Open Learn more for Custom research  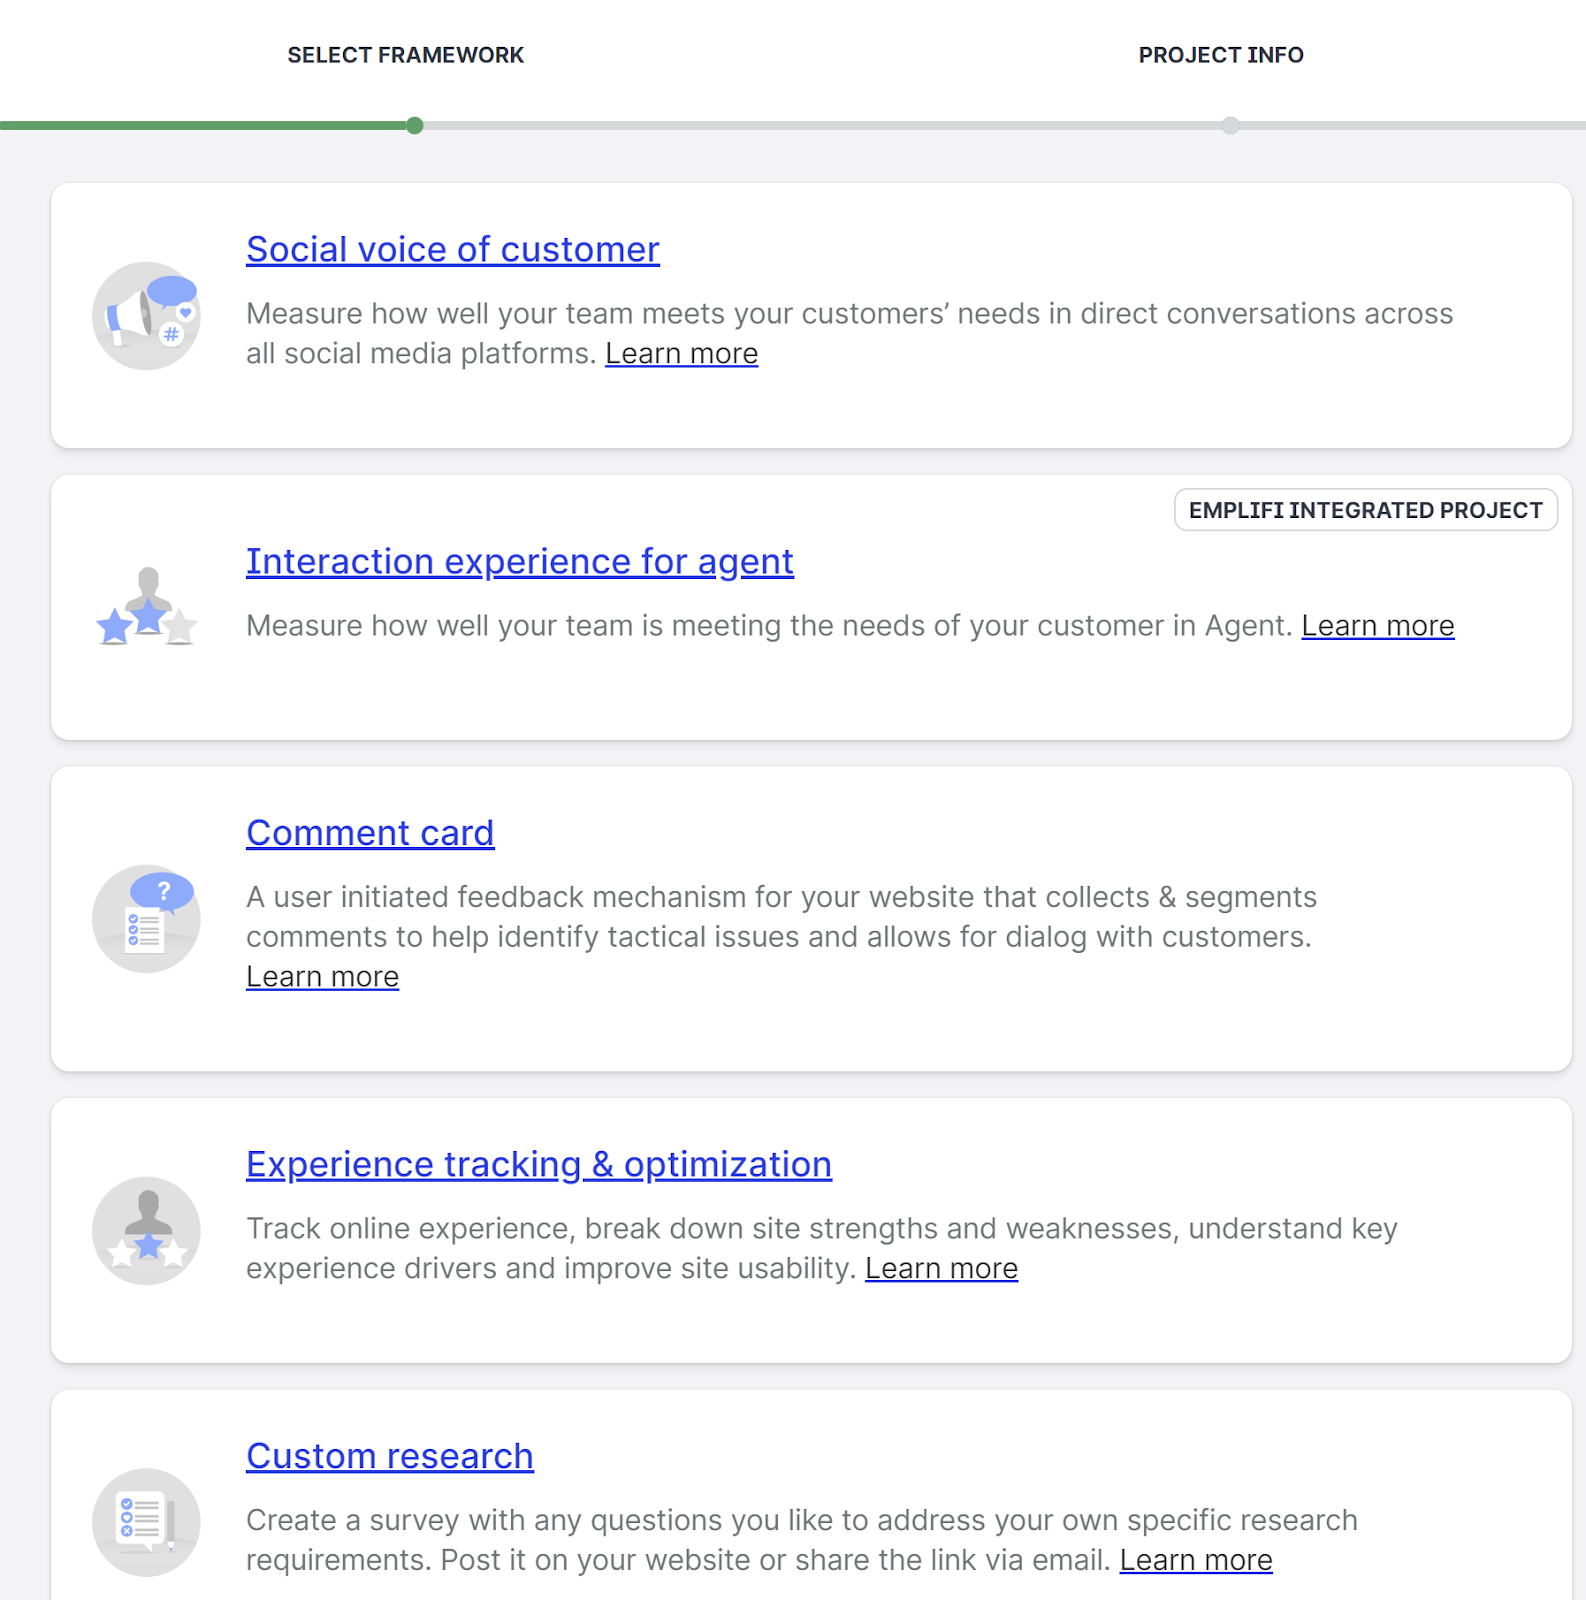tap(1196, 1561)
